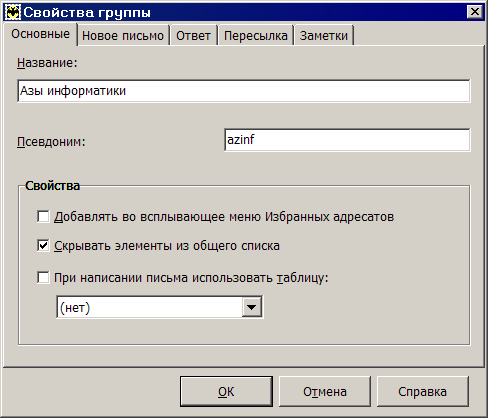This screenshot has width=488, height=418.
Task: Switch to the Основные tab
Action: [x=40, y=34]
